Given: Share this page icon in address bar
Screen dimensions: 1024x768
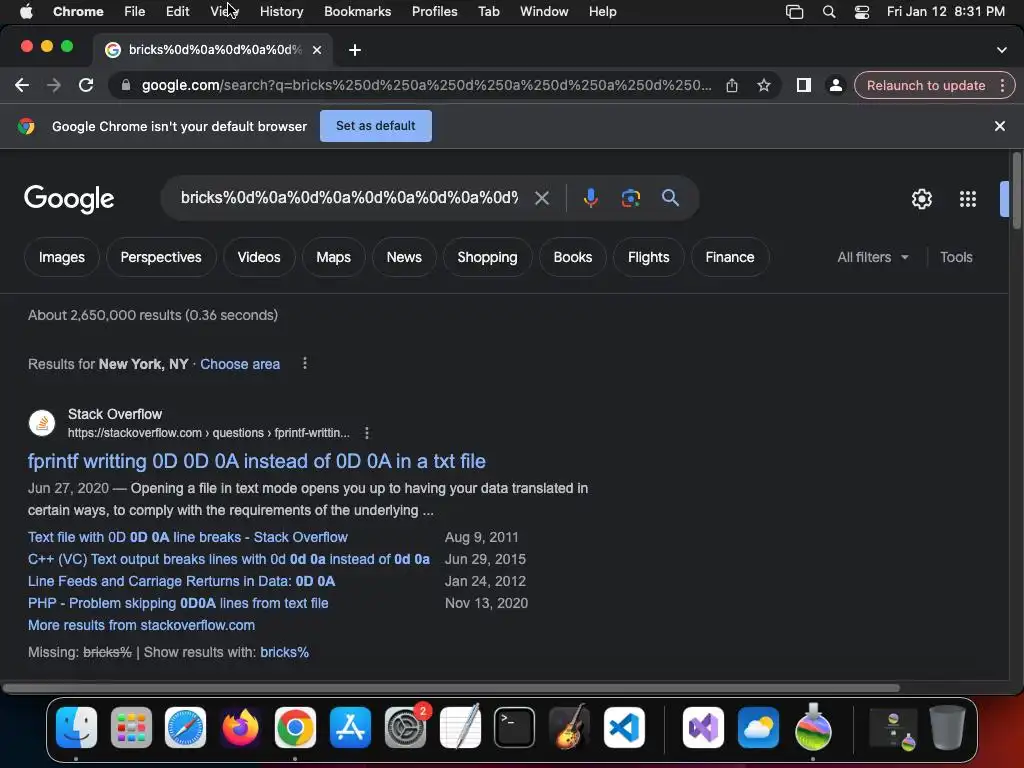Looking at the screenshot, I should [x=731, y=86].
